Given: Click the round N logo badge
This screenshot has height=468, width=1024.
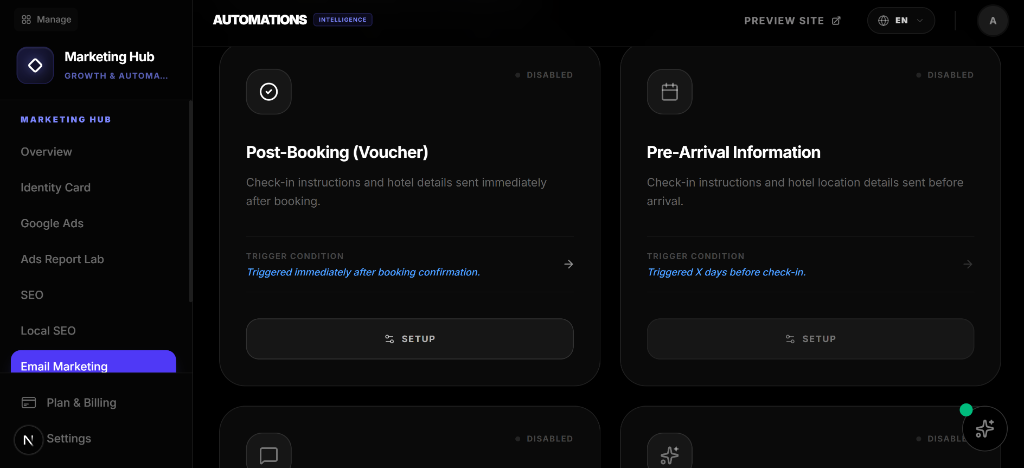Looking at the screenshot, I should pyautogui.click(x=28, y=440).
